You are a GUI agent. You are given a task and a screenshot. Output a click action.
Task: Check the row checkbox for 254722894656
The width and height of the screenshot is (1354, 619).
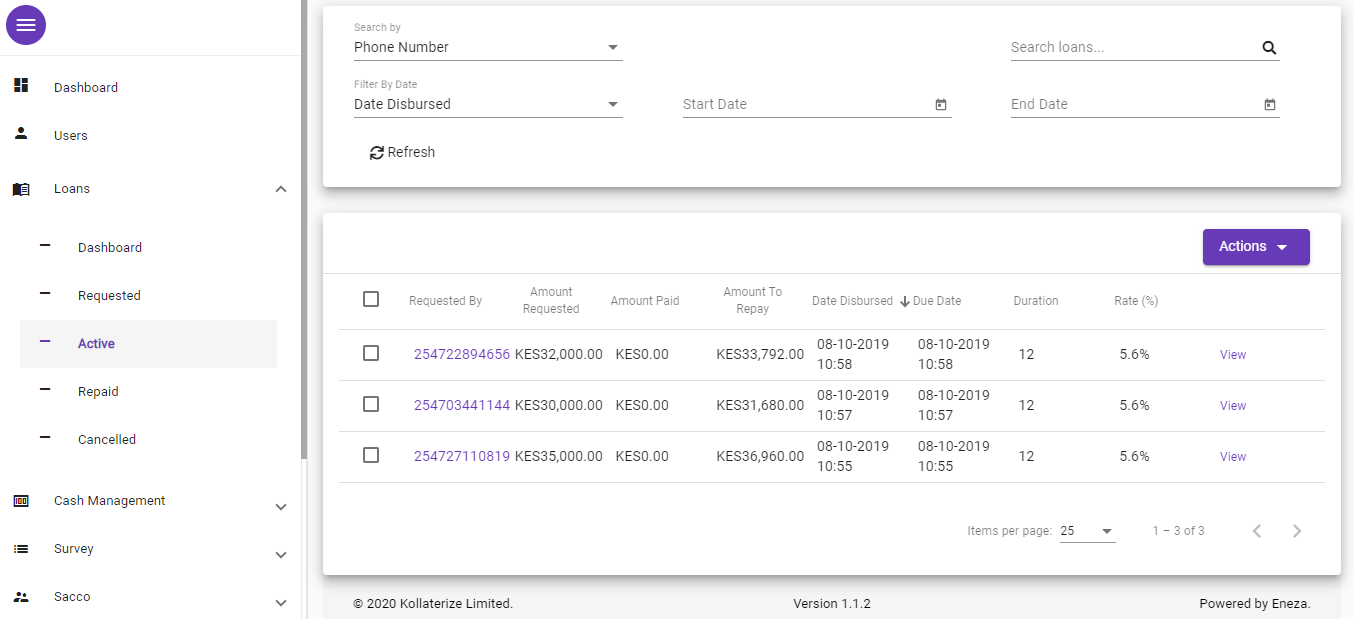(x=371, y=353)
